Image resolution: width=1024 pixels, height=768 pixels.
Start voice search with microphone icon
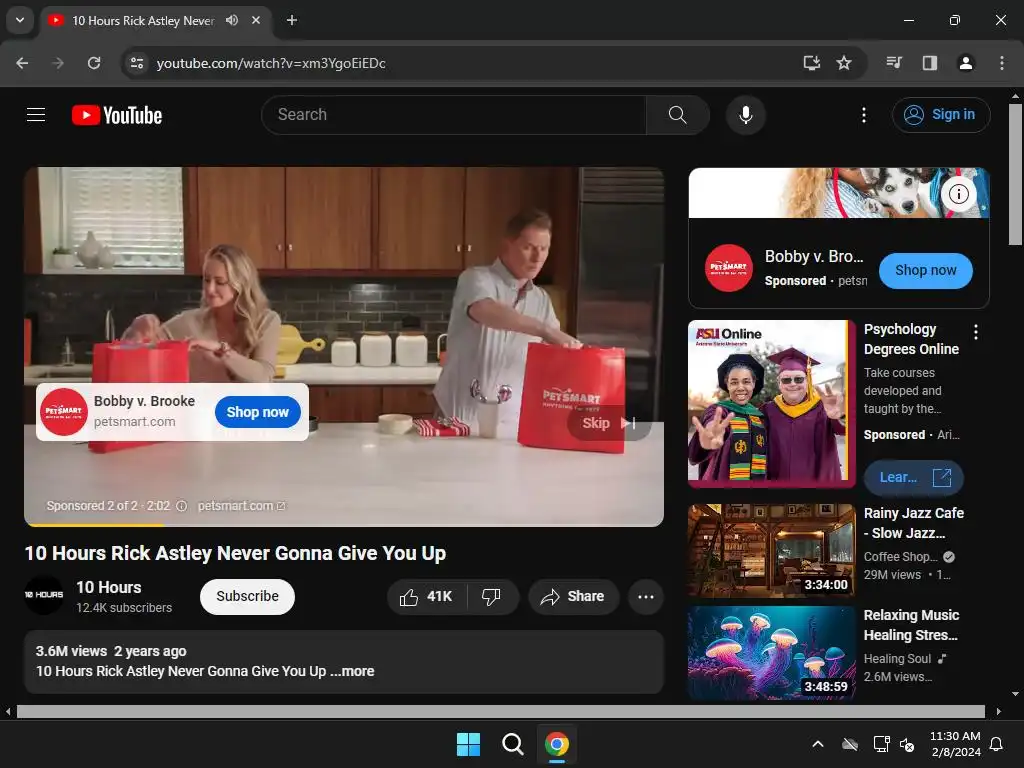[745, 115]
